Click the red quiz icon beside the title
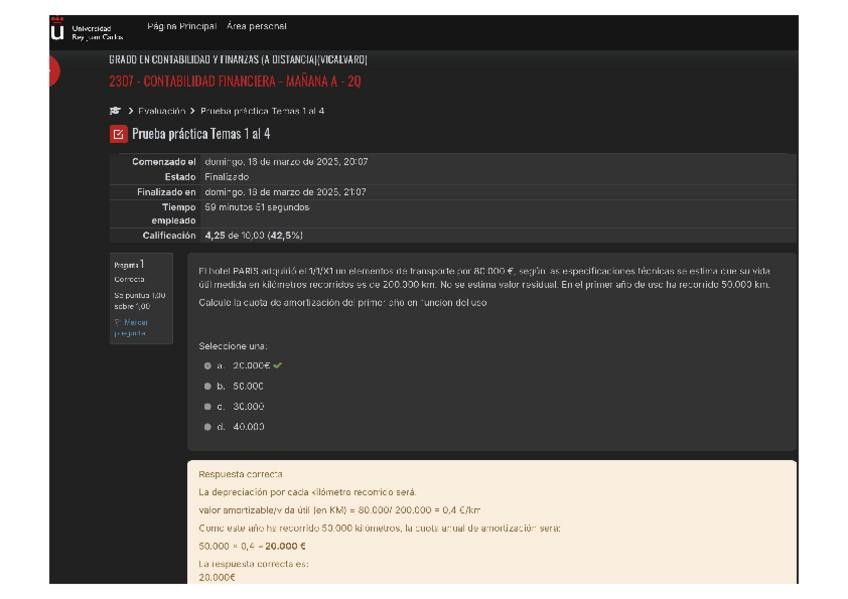This screenshot has width=848, height=599. click(x=118, y=134)
